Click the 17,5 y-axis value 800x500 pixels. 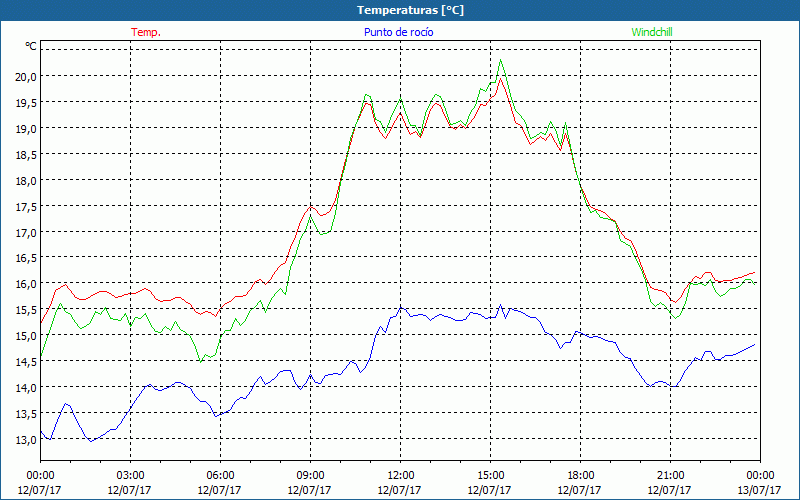[27, 207]
